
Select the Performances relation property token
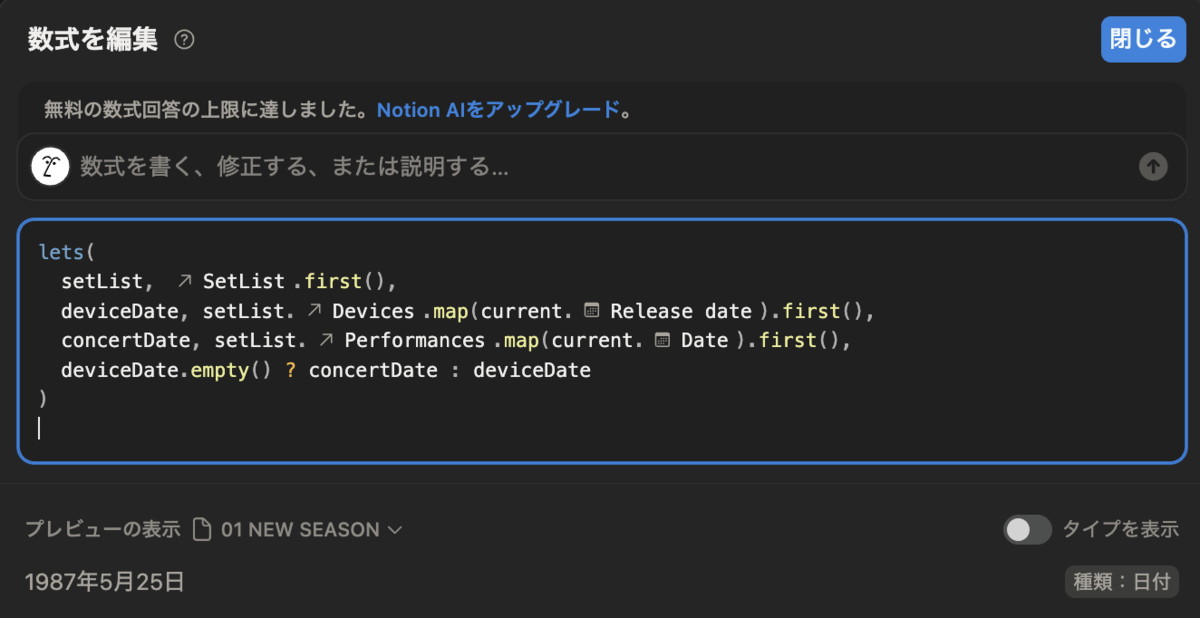coord(402,341)
